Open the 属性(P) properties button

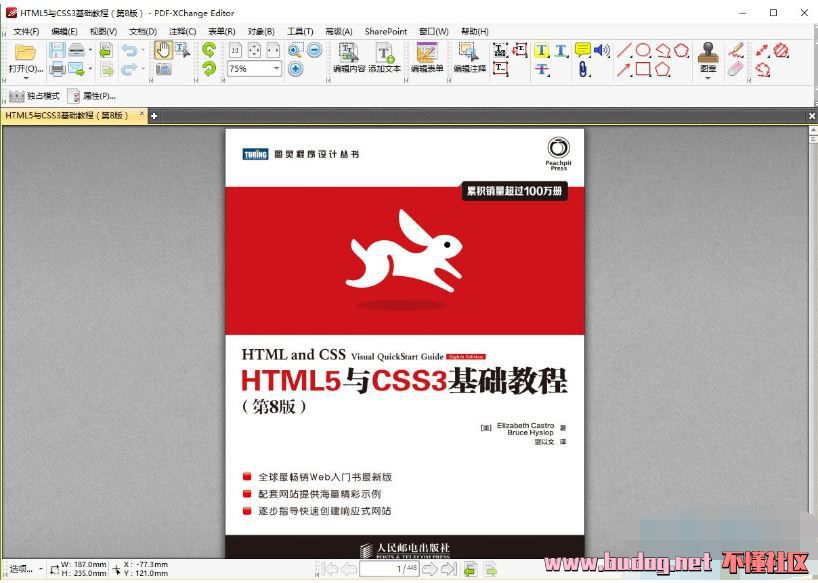(x=92, y=96)
